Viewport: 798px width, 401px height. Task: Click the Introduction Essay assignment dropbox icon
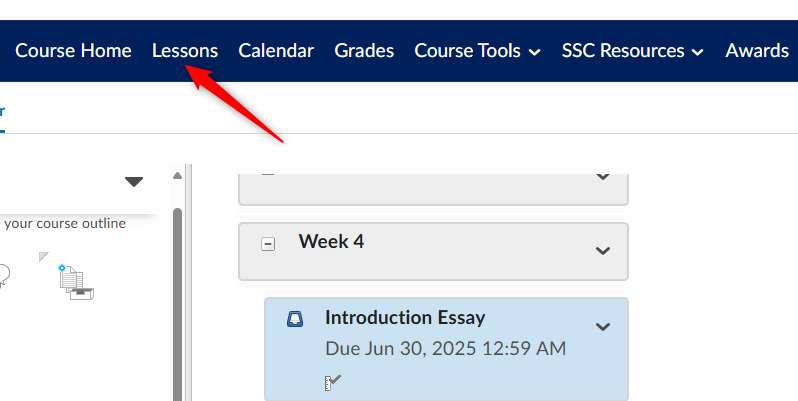pos(295,319)
